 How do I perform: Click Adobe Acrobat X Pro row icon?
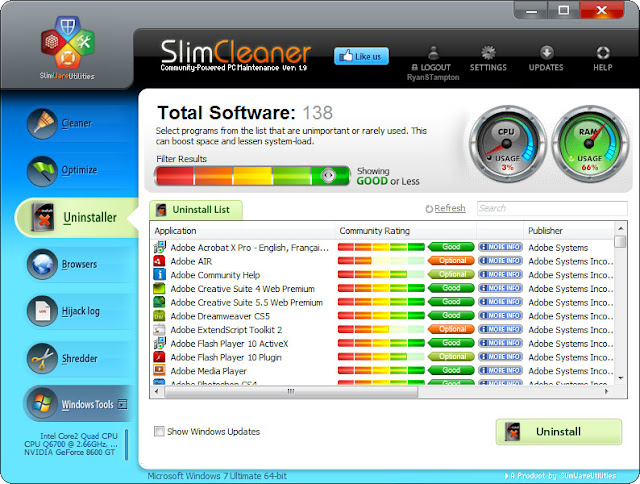pyautogui.click(x=159, y=247)
